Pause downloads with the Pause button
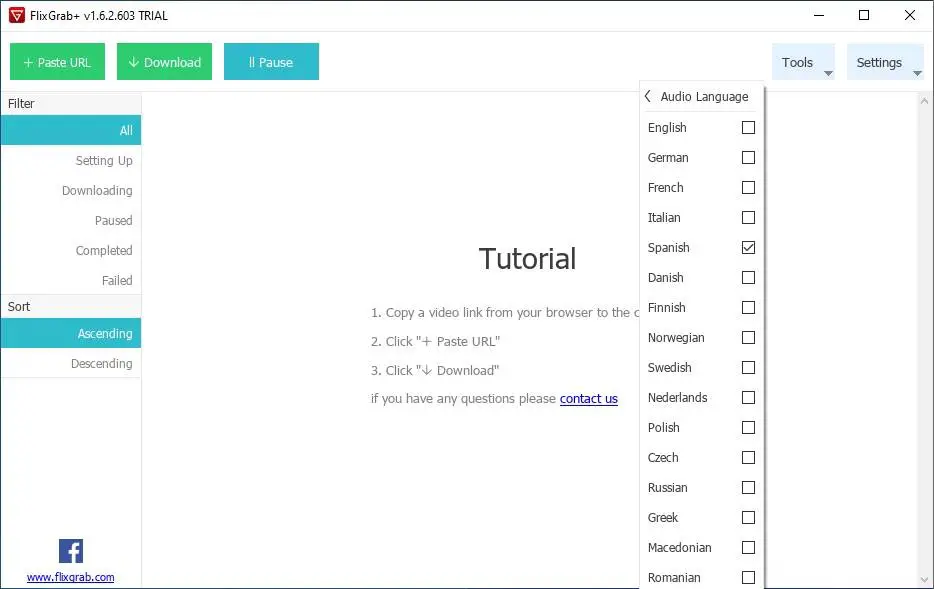934x589 pixels. pyautogui.click(x=272, y=61)
